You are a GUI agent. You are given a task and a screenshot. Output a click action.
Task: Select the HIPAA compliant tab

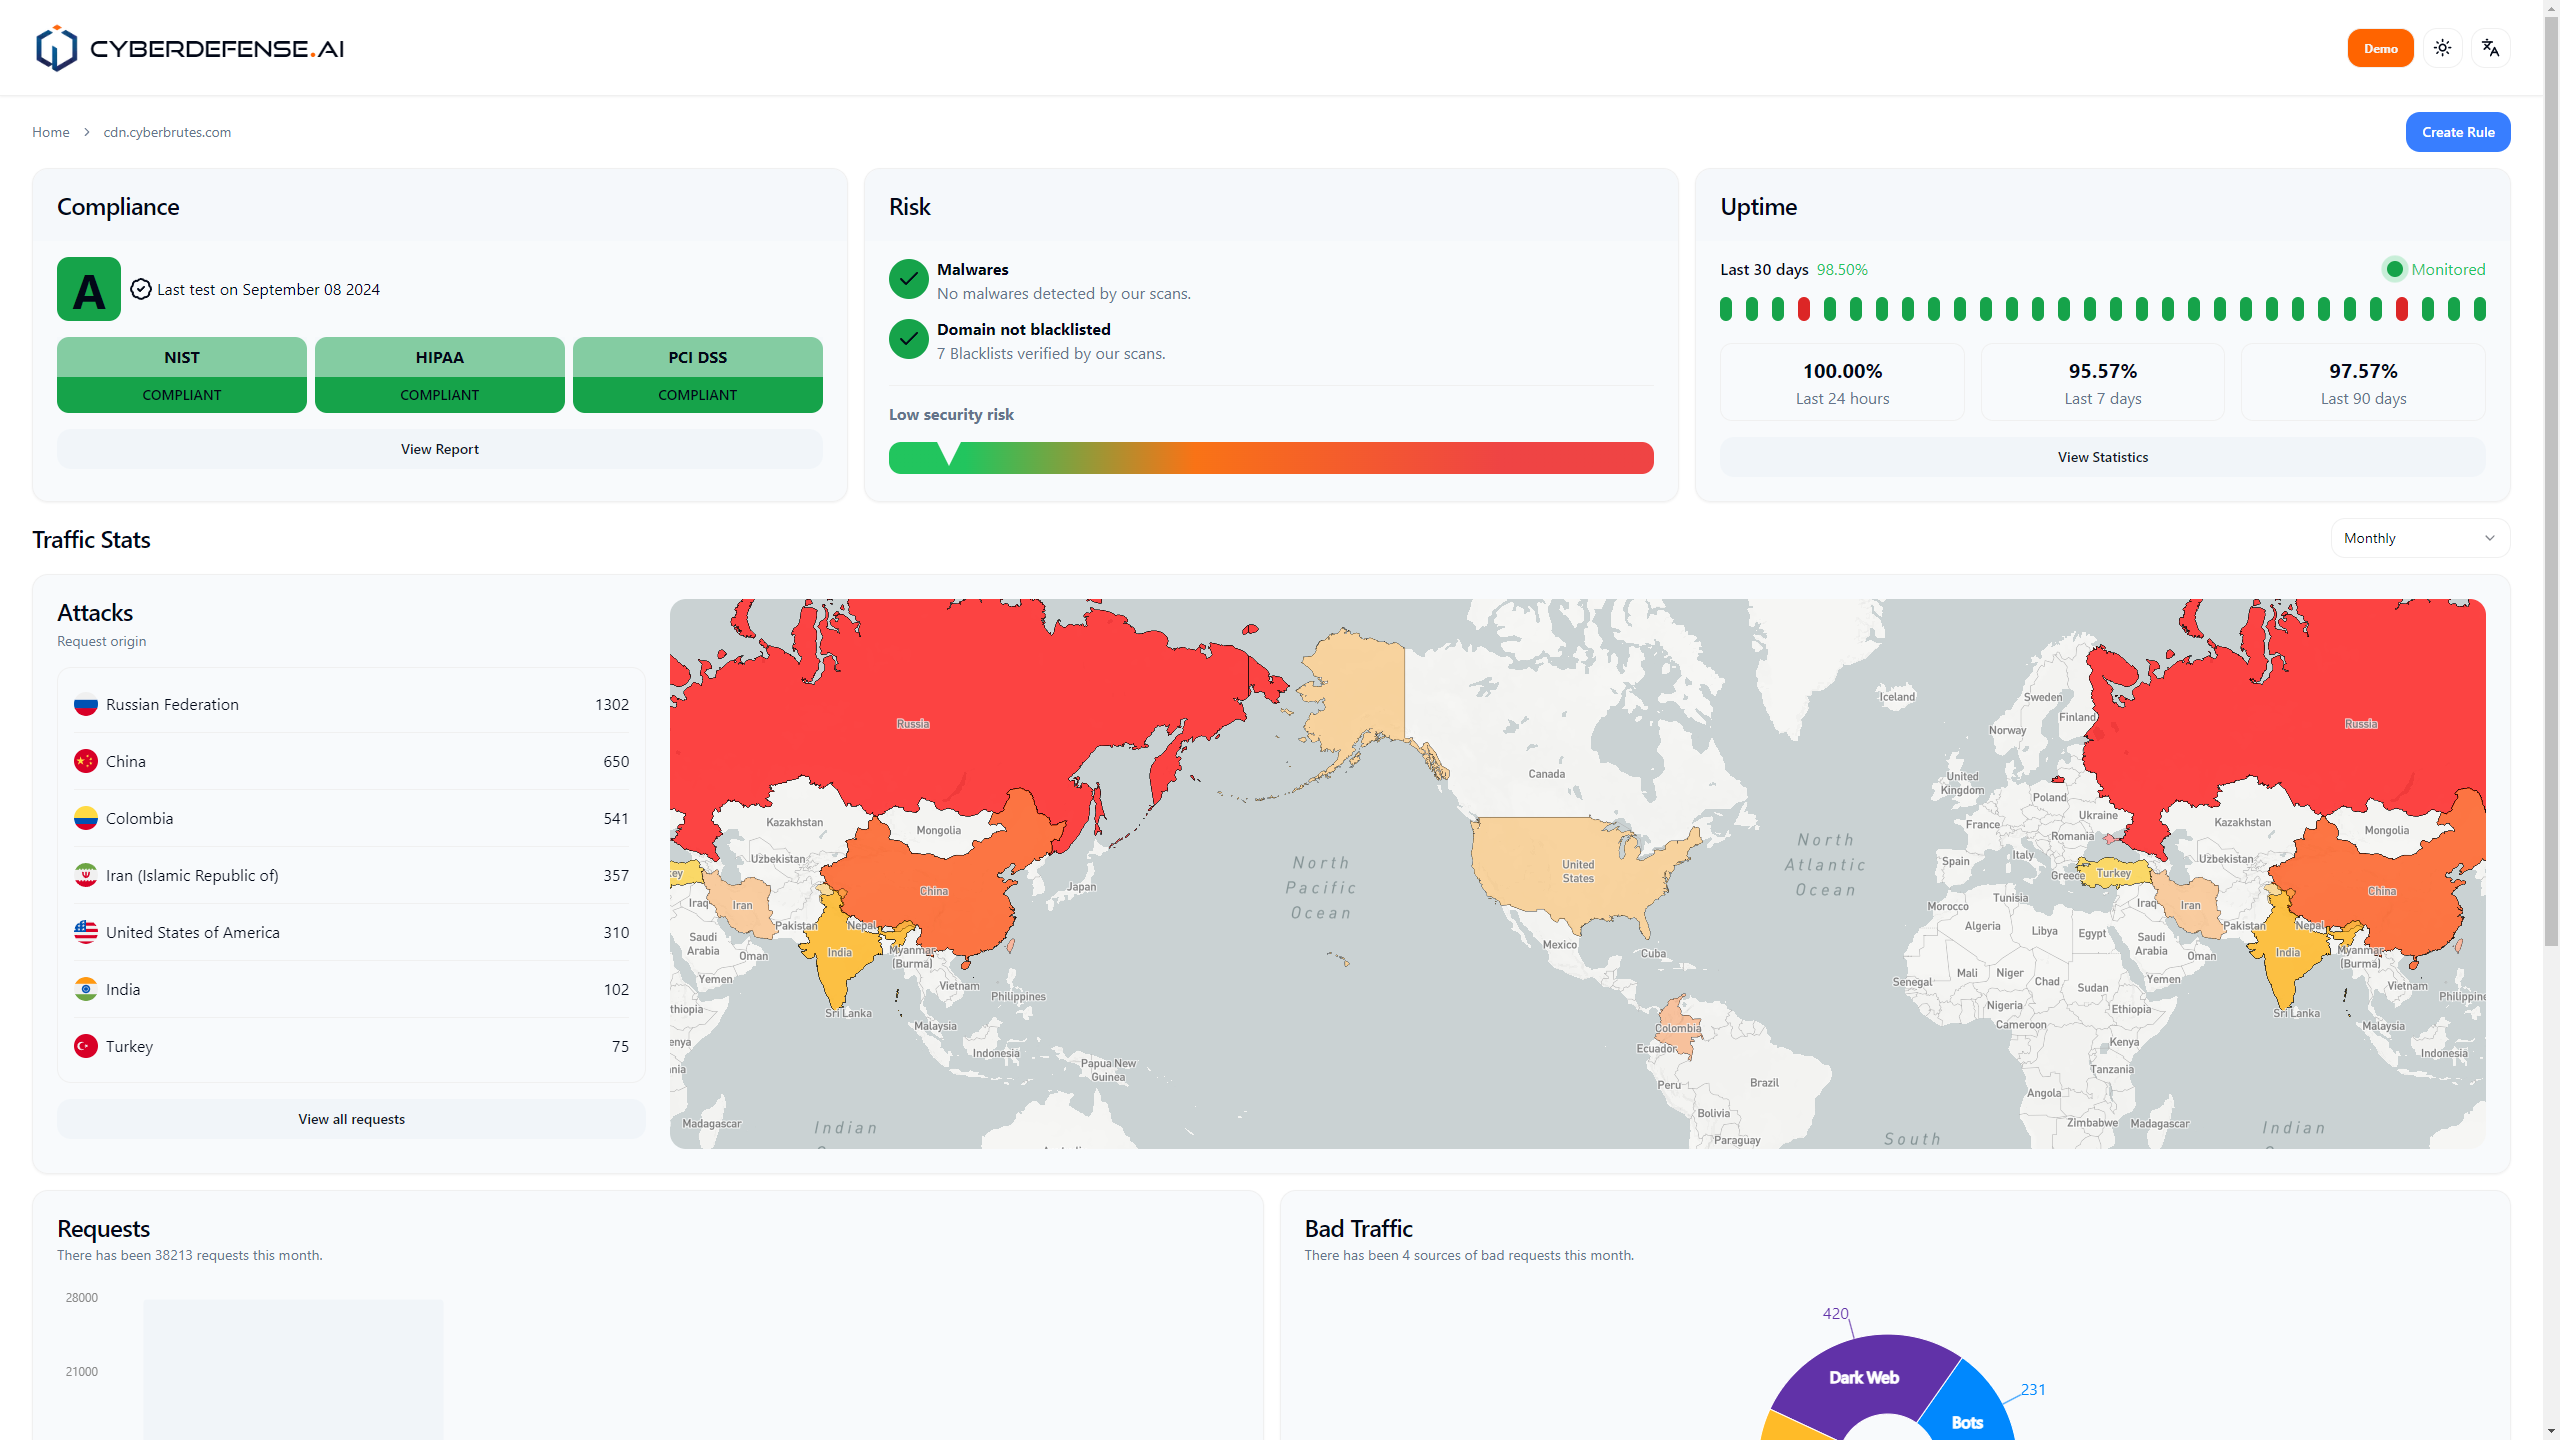[x=439, y=375]
